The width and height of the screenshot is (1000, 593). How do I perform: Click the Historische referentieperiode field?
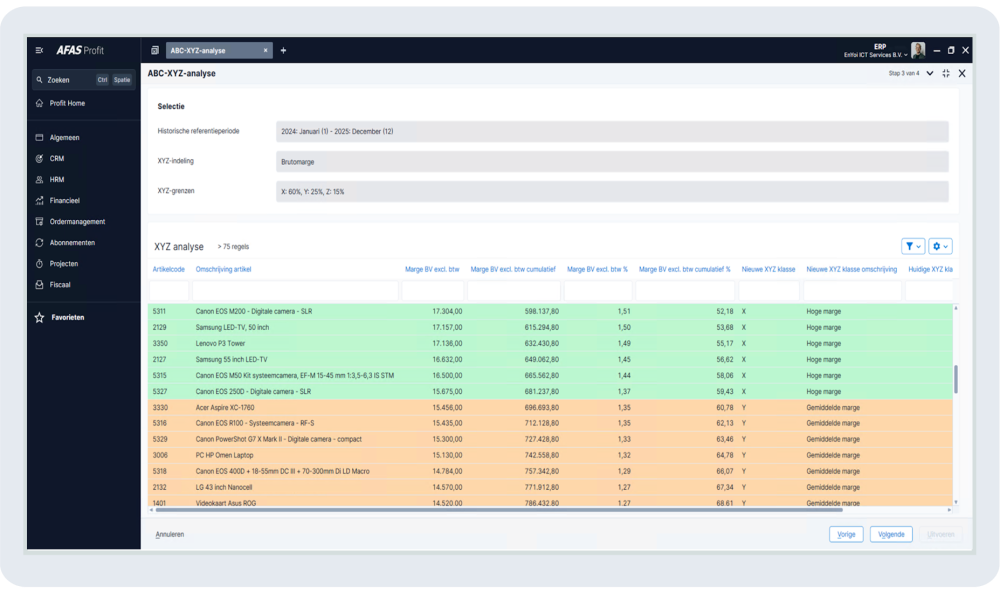pyautogui.click(x=612, y=131)
